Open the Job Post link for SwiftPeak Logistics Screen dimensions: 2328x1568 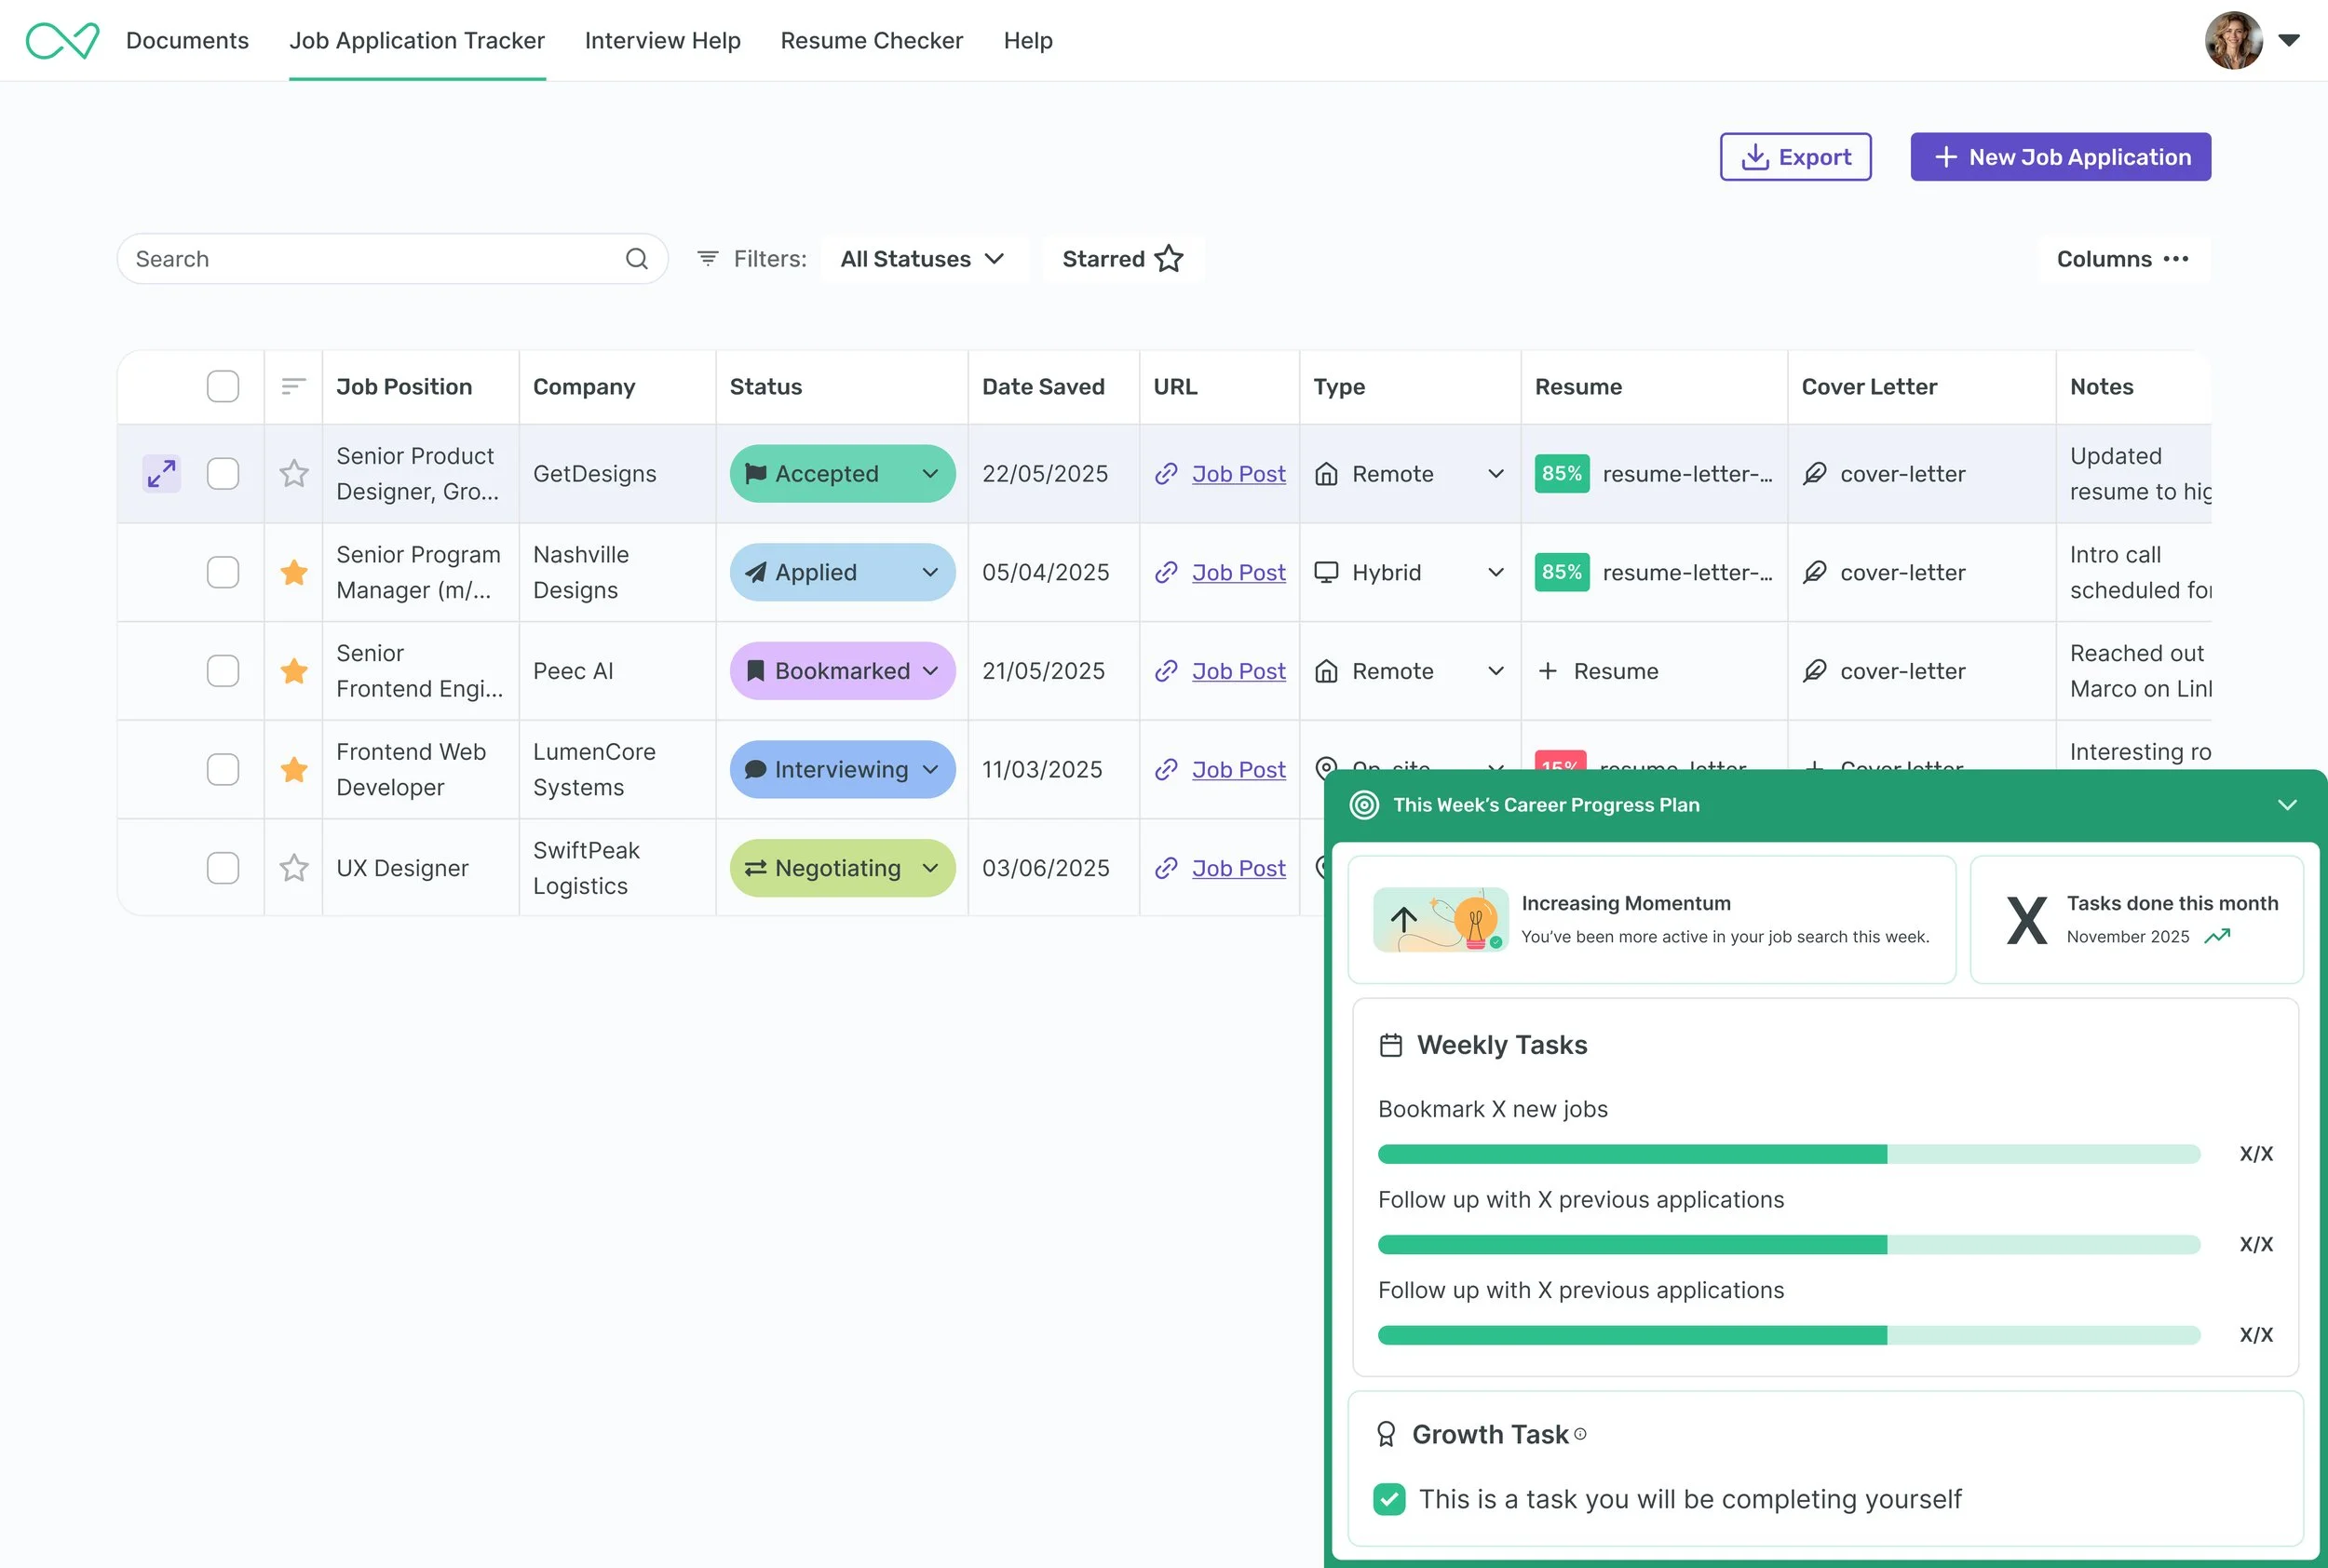(1238, 868)
